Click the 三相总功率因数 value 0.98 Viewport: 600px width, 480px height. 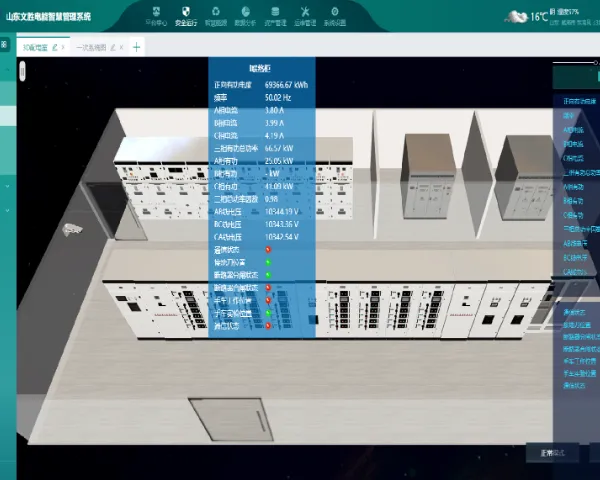(x=271, y=199)
